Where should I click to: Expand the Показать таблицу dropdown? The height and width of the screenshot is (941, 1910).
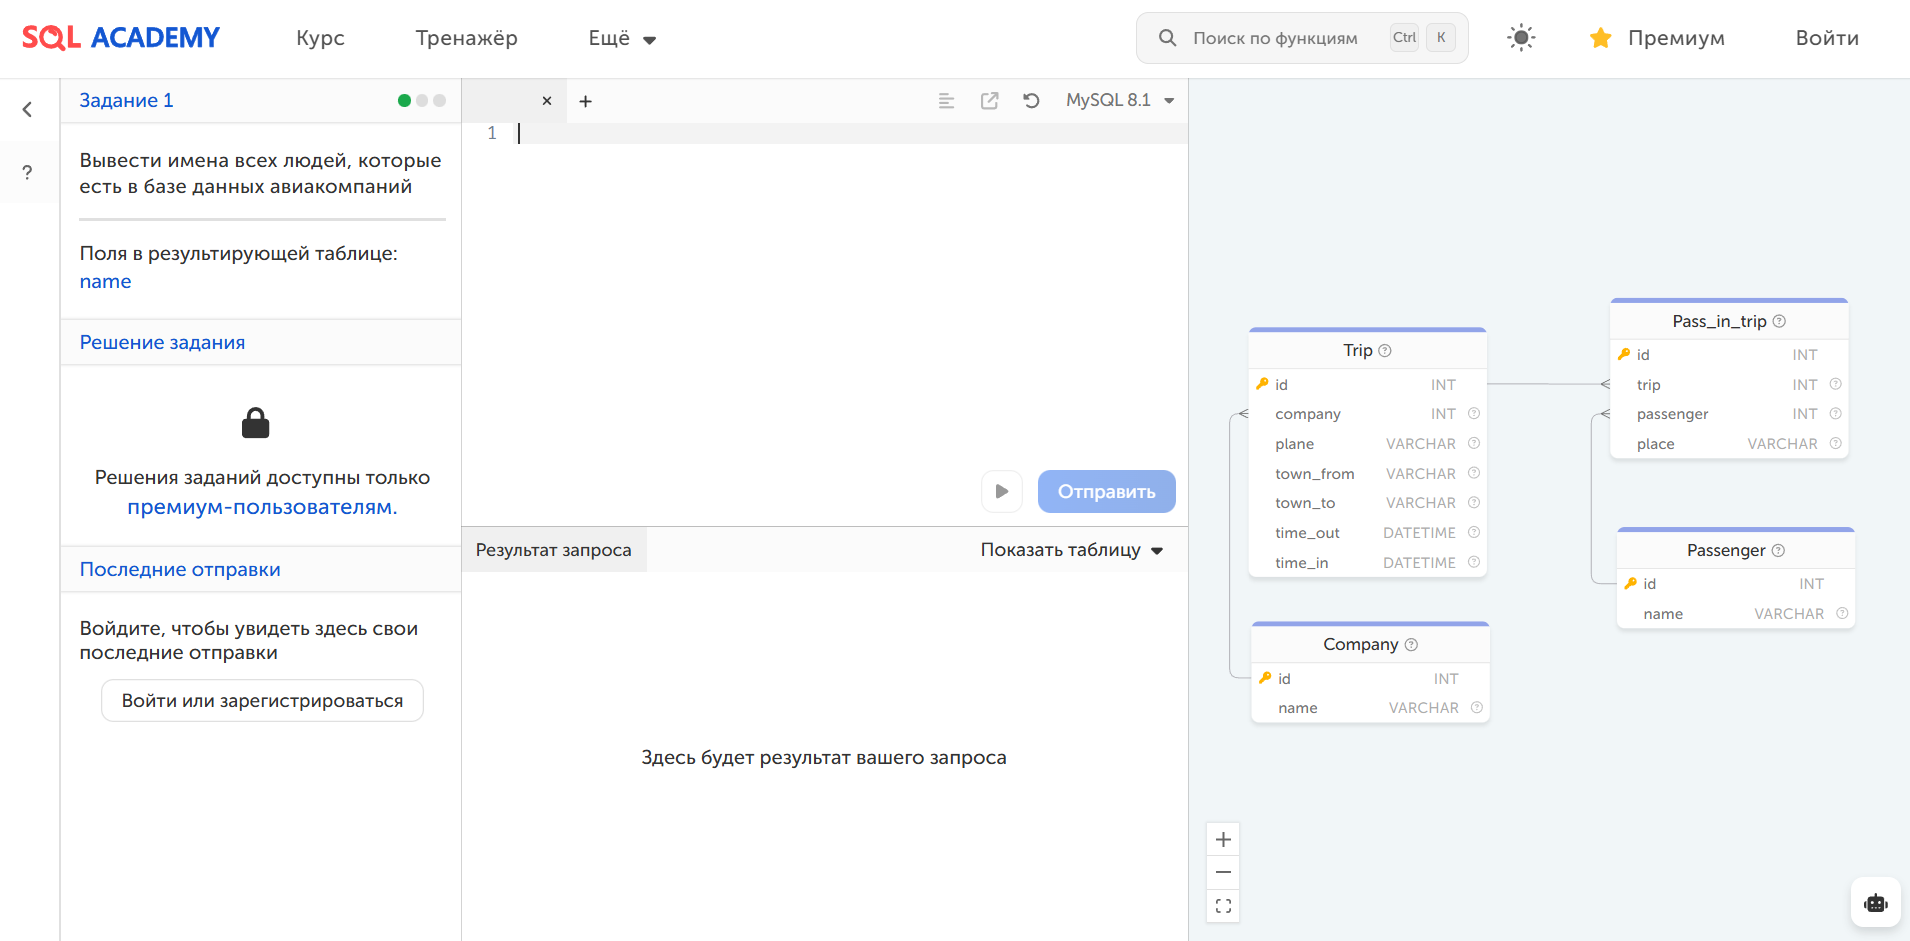pos(1071,550)
